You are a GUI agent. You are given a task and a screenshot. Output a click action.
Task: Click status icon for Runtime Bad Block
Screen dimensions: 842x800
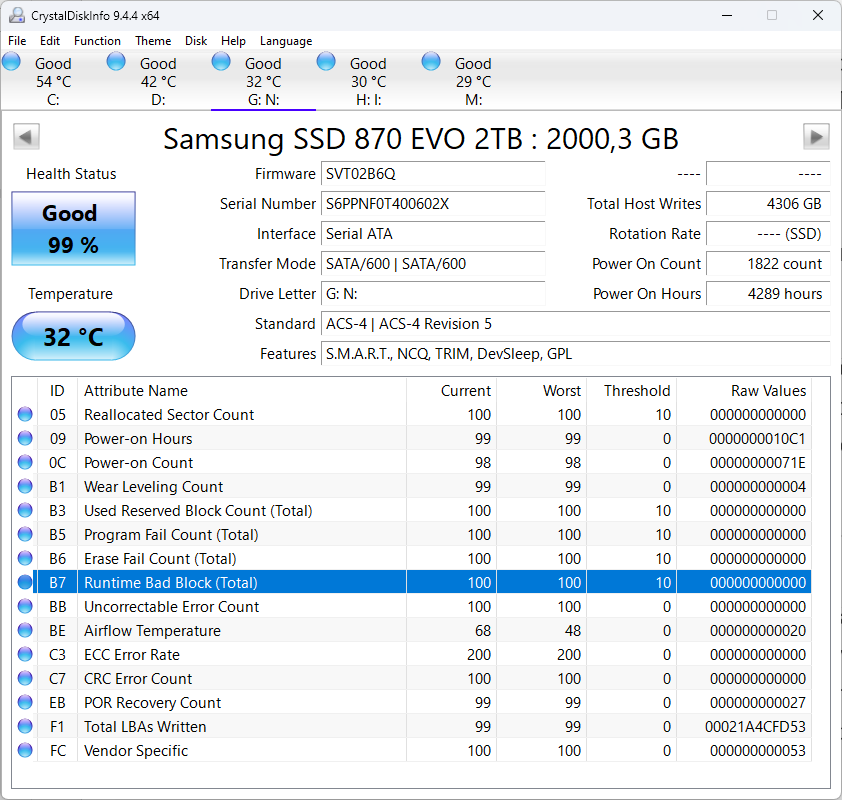[x=25, y=583]
